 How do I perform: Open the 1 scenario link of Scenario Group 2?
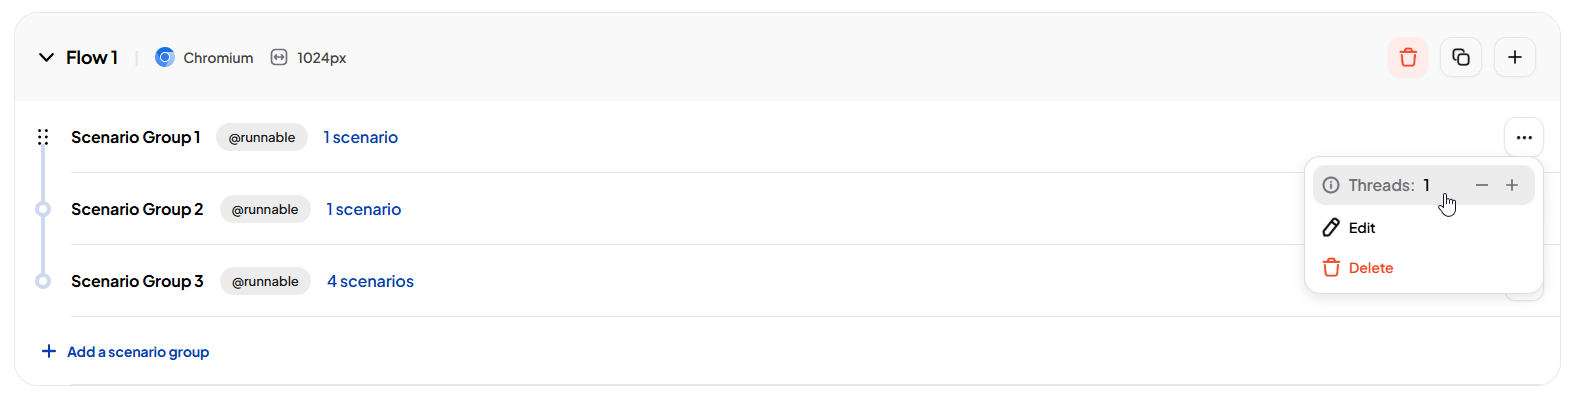(364, 209)
